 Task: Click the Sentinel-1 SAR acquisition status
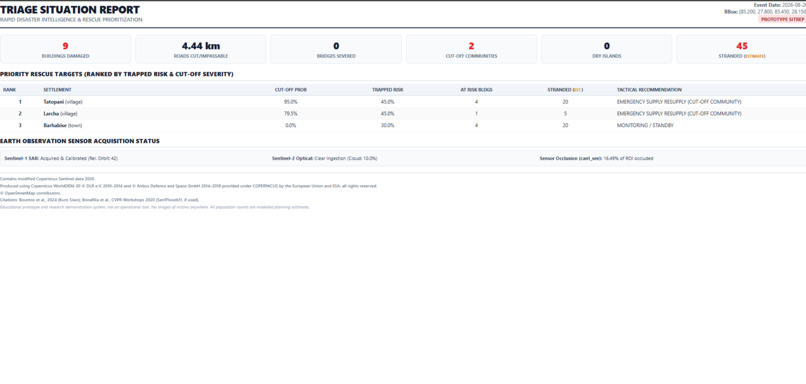click(x=61, y=158)
